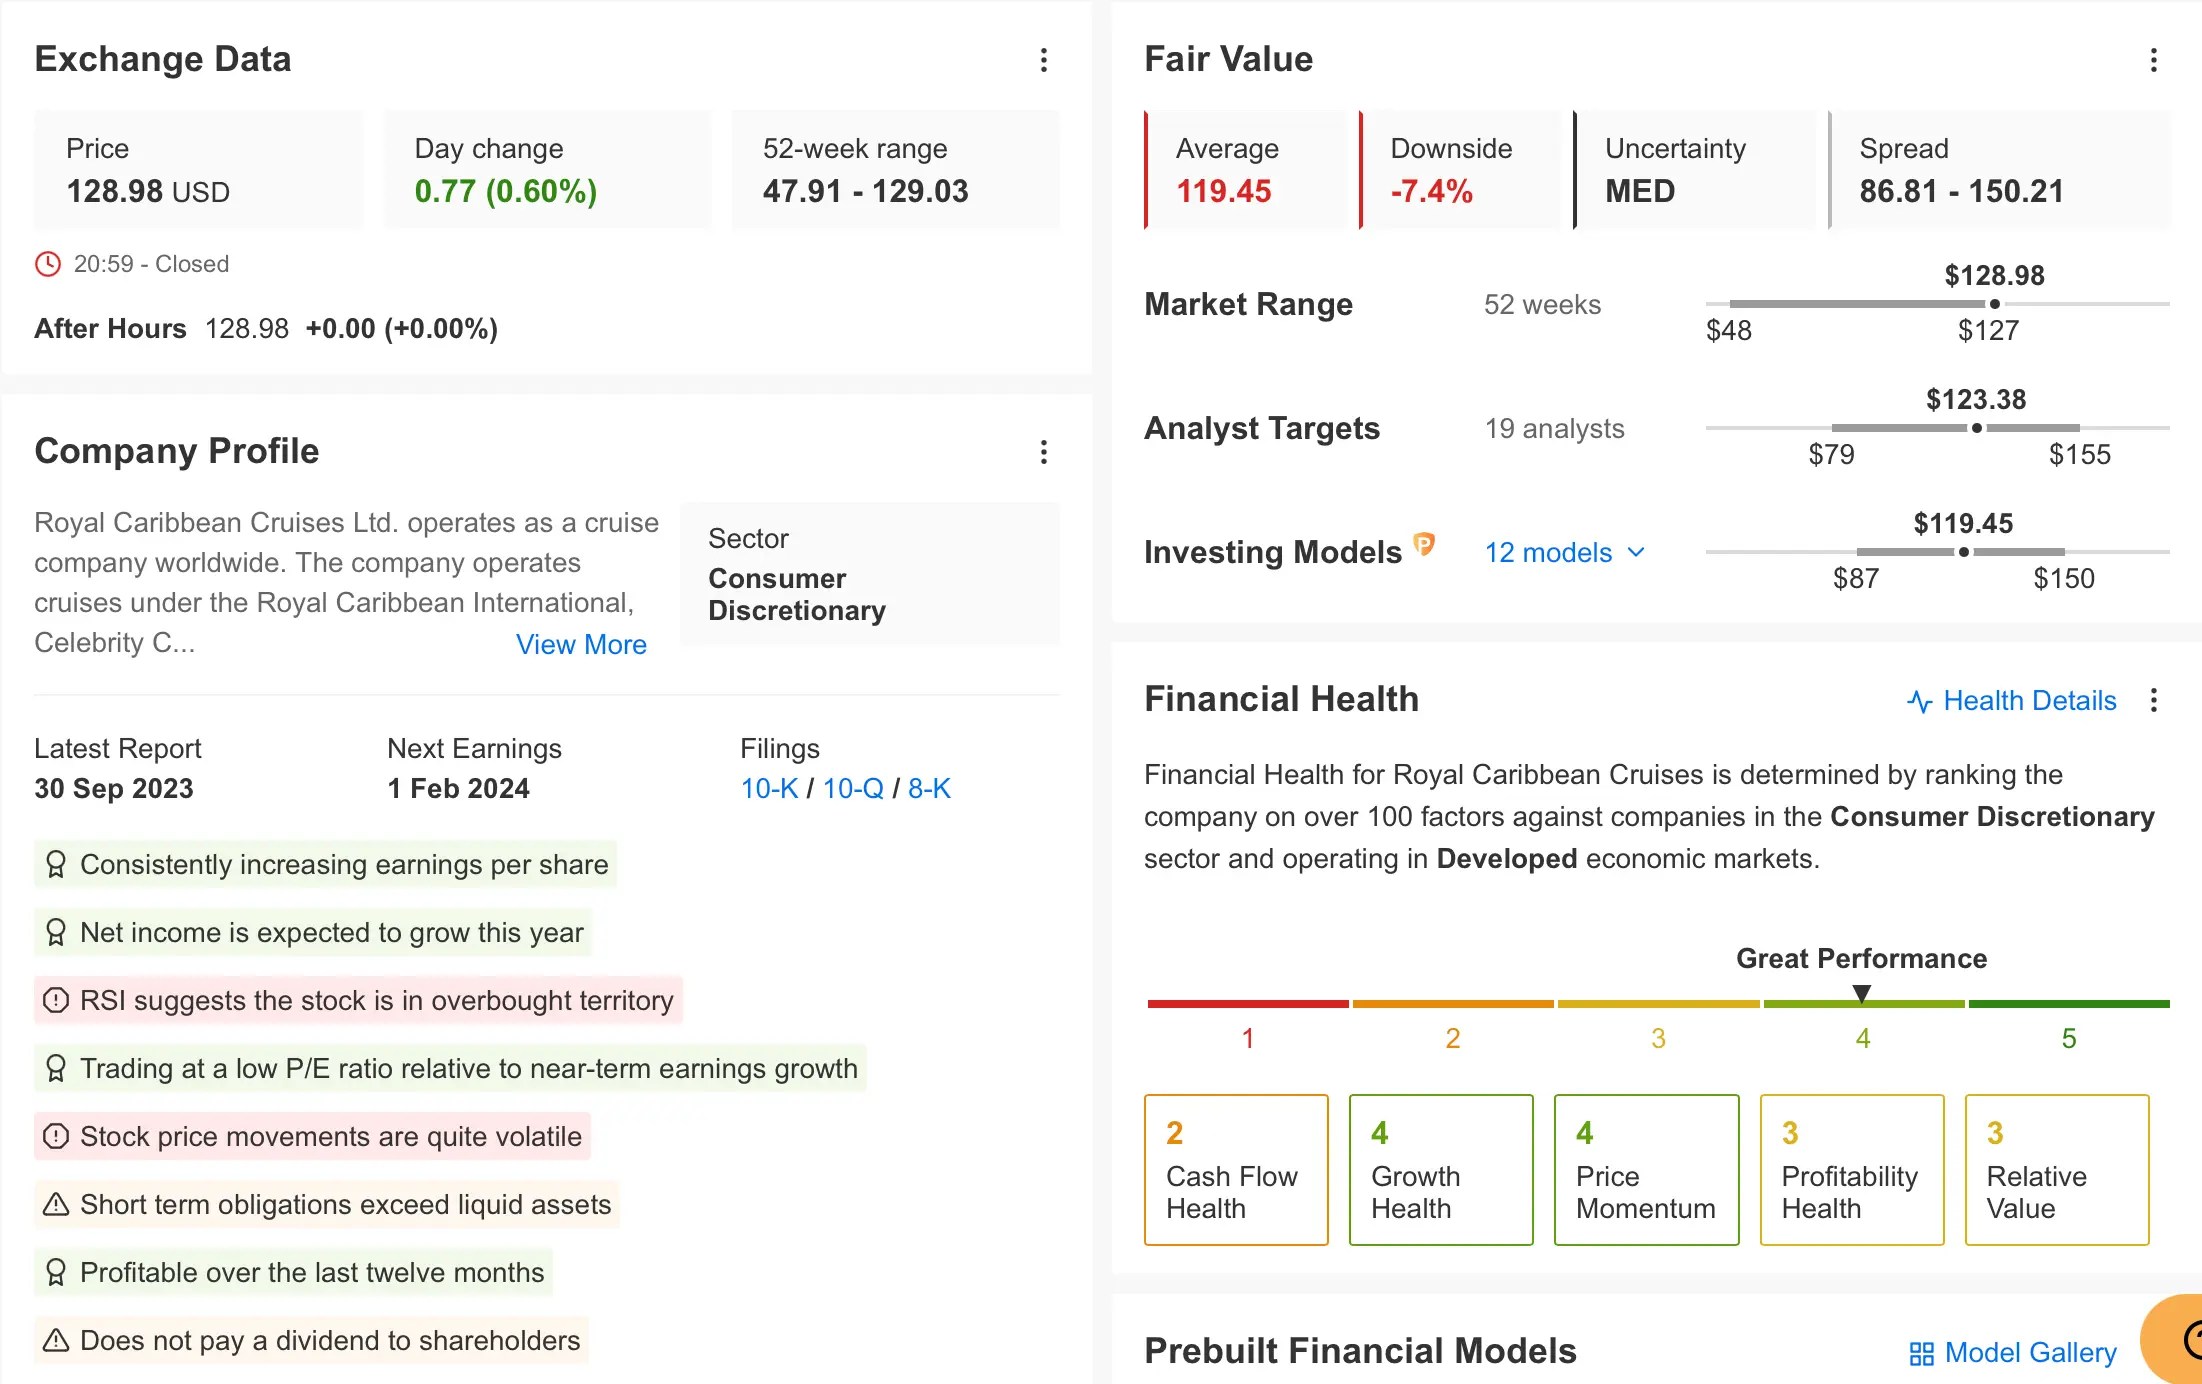Click the market closed clock icon
This screenshot has width=2202, height=1384.
point(48,264)
